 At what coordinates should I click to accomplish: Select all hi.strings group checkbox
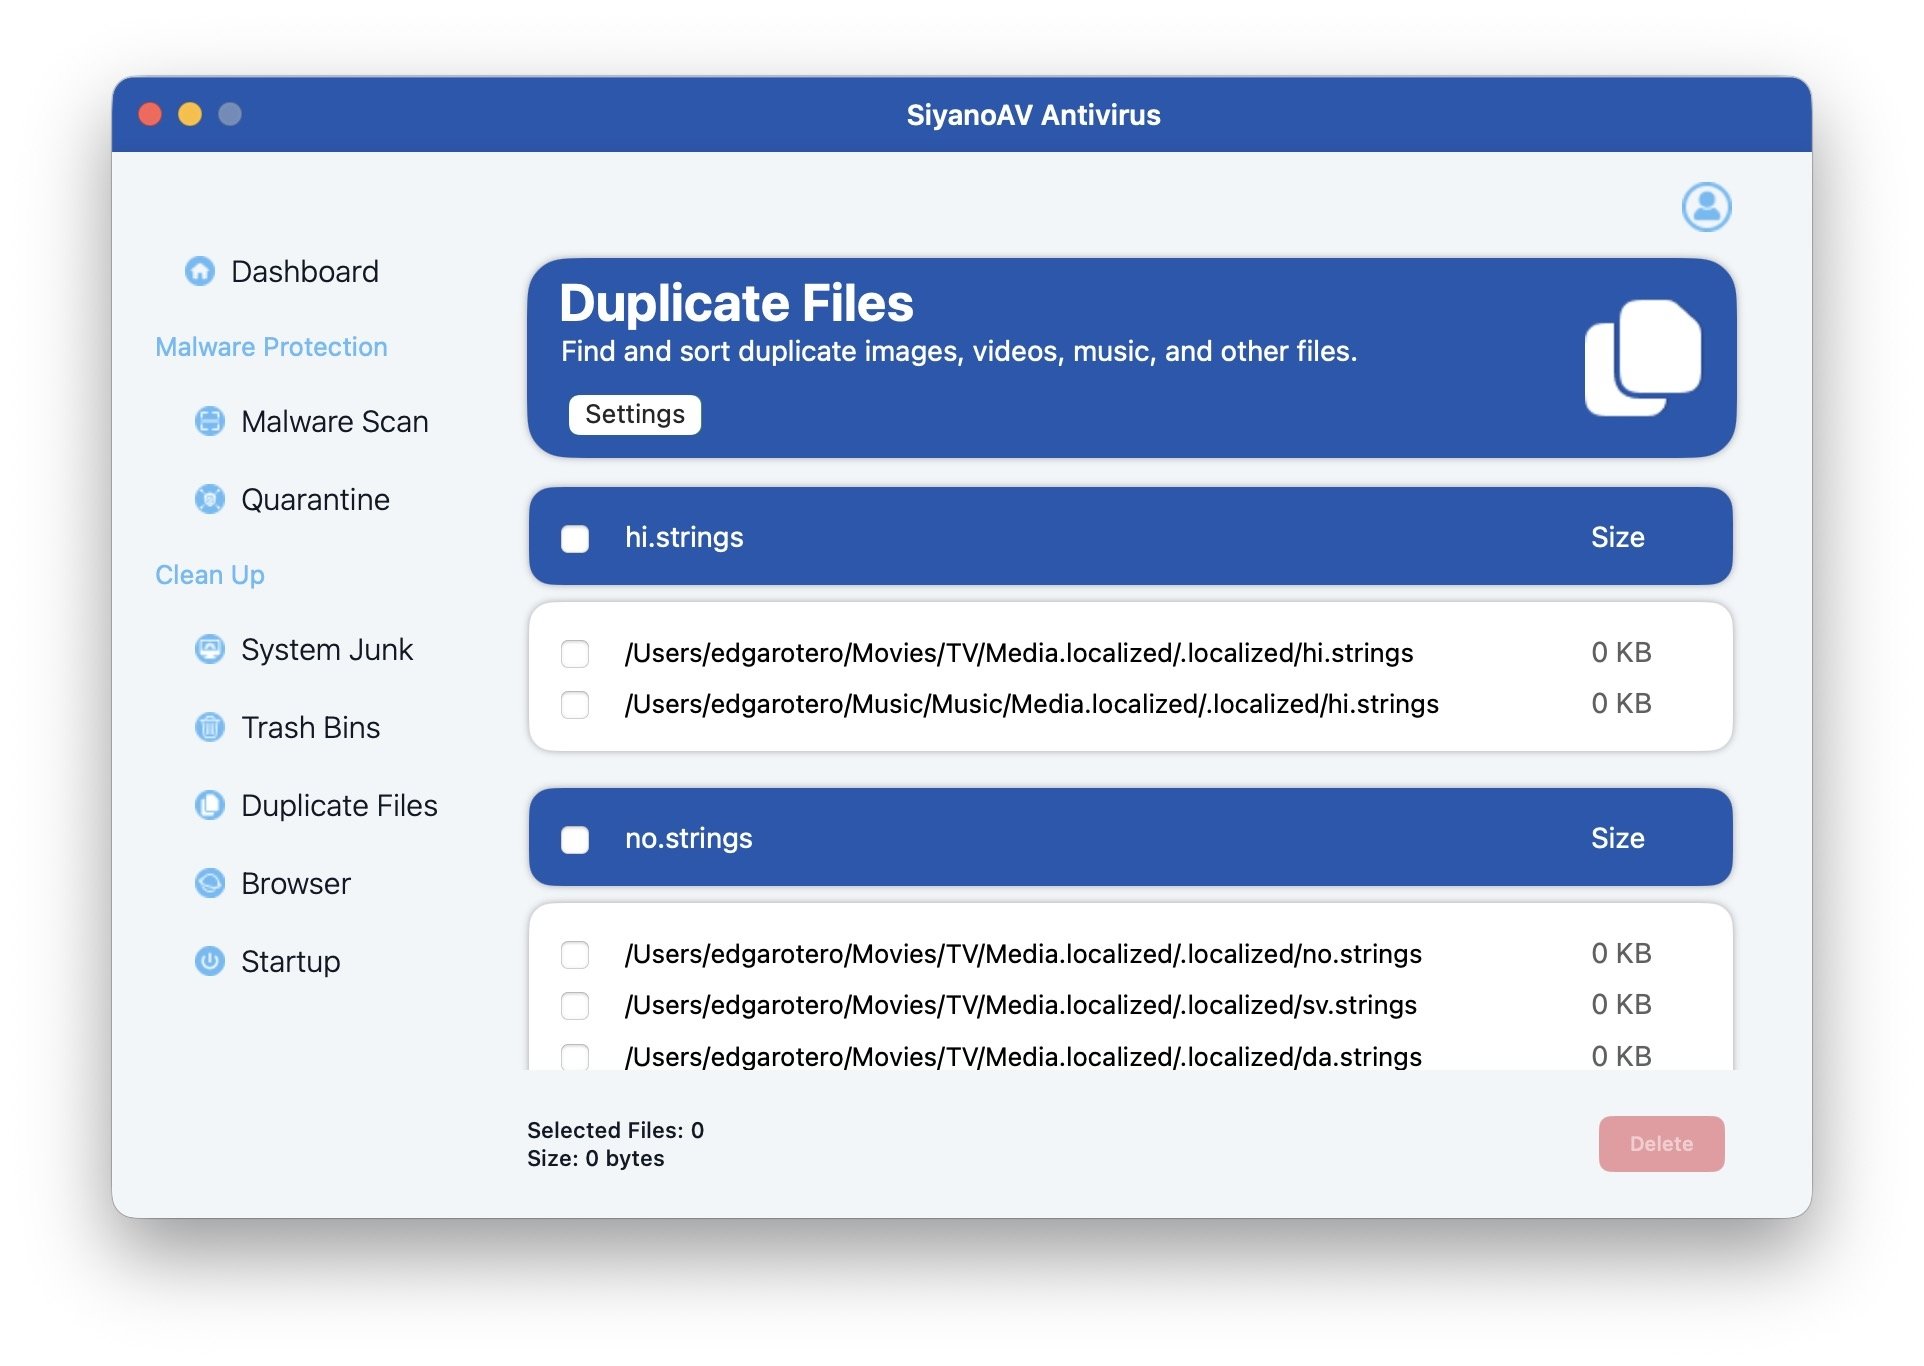[575, 539]
